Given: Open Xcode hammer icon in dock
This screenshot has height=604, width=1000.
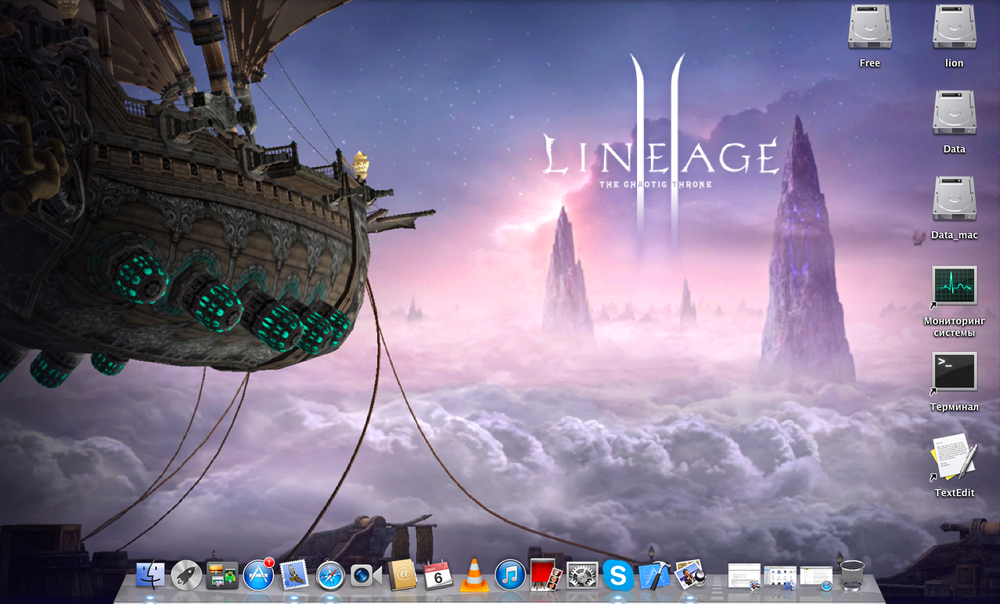Looking at the screenshot, I should 654,574.
